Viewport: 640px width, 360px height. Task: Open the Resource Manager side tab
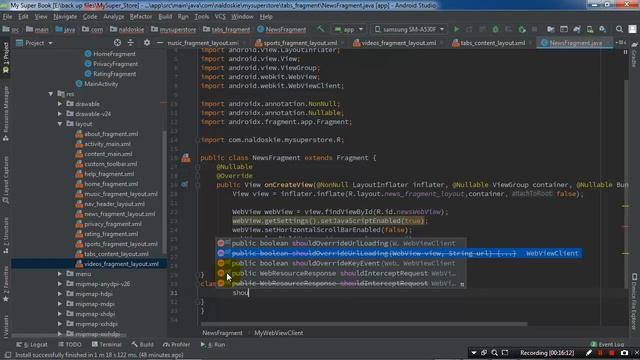click(x=6, y=114)
